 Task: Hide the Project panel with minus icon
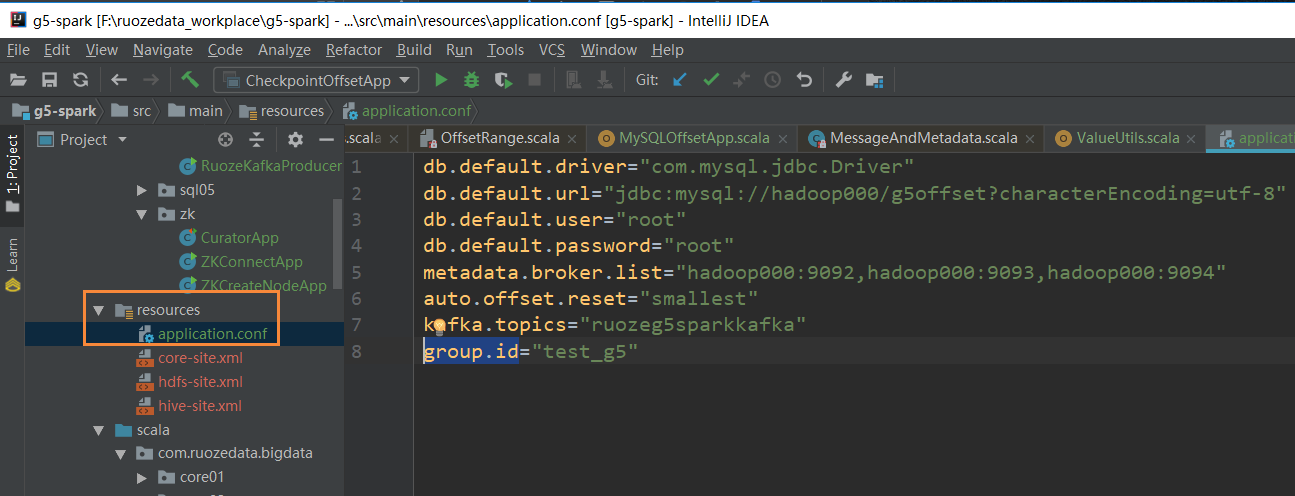click(326, 140)
